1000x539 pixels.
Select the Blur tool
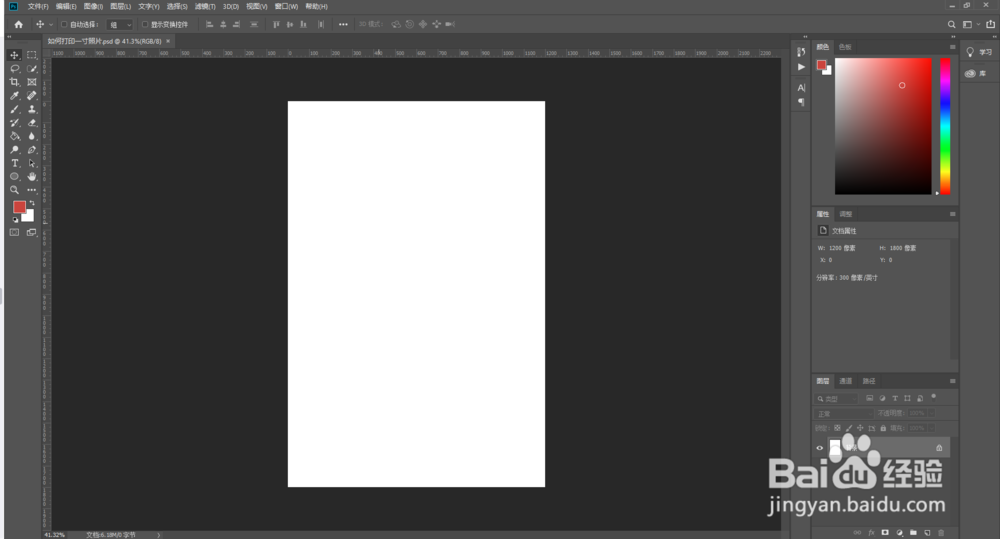[x=31, y=136]
